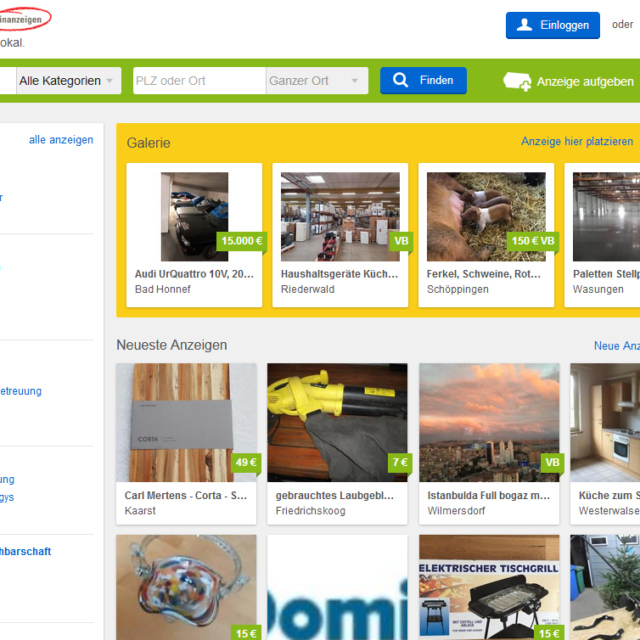This screenshot has width=640, height=640.
Task: Open the blue logo listing image
Action: pyautogui.click(x=337, y=587)
